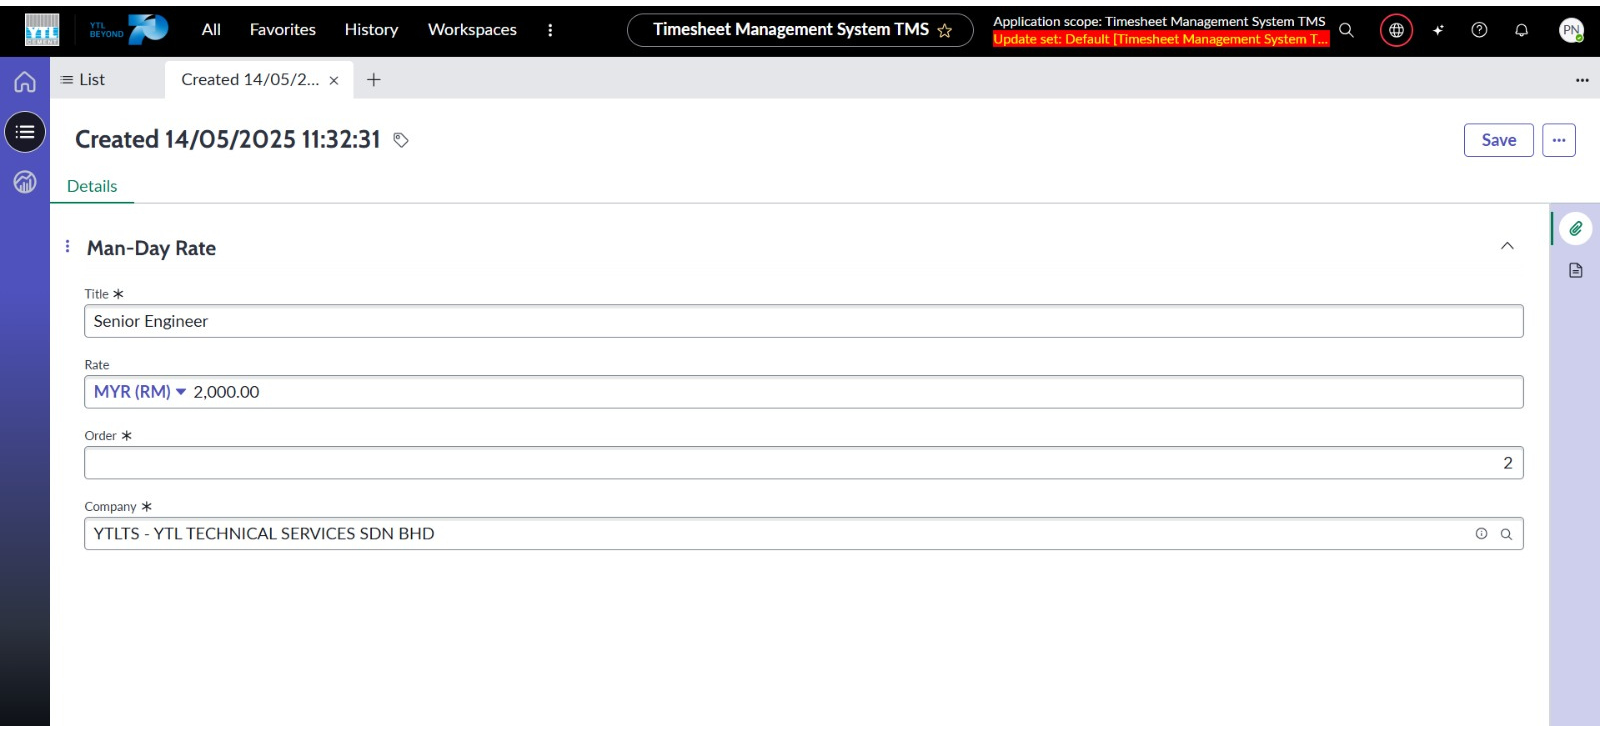Viewport: 1600px width, 732px height.
Task: Open the more actions button beside Save
Action: pyautogui.click(x=1558, y=140)
